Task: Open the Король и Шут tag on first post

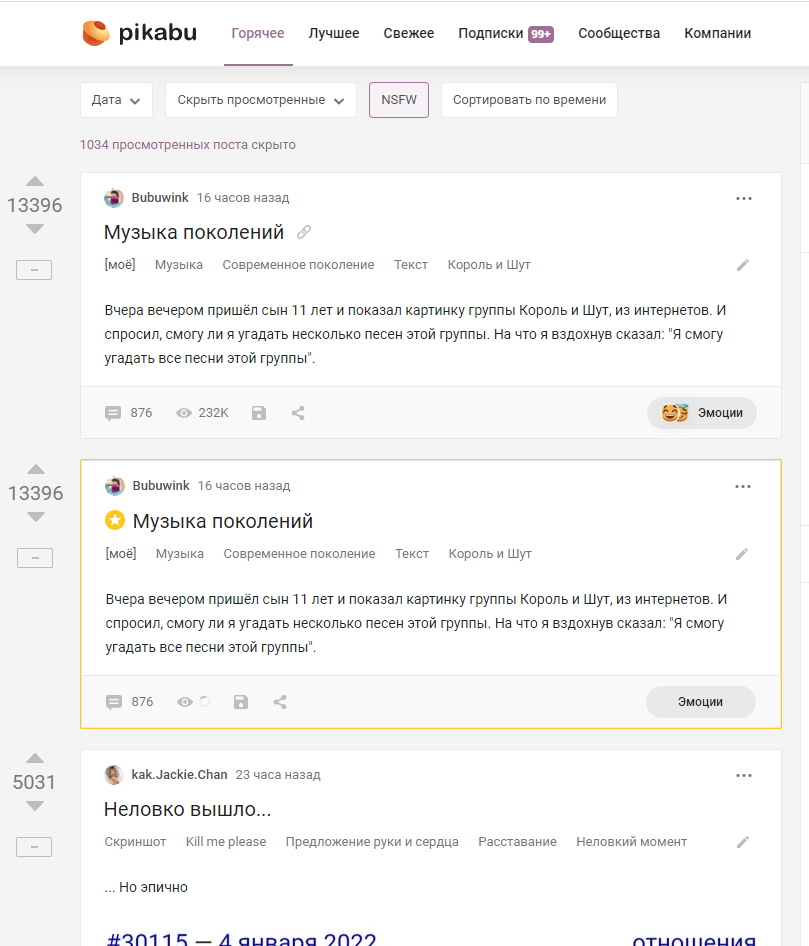Action: pyautogui.click(x=489, y=265)
